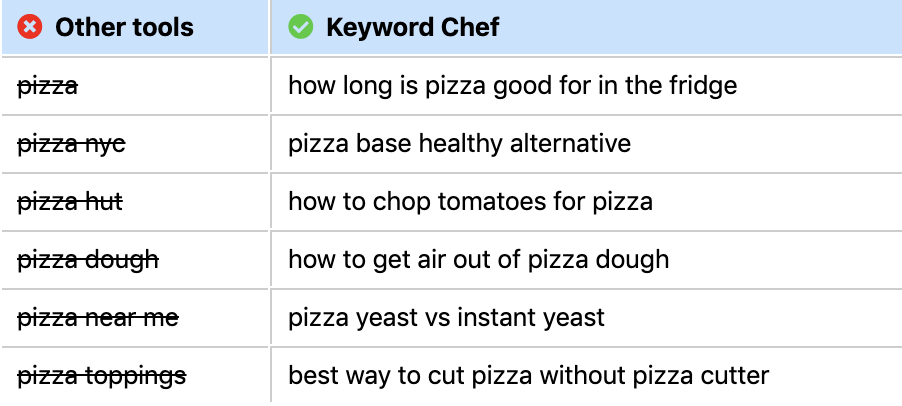The width and height of the screenshot is (902, 406).
Task: Click the crossed-out keyword 'pizza toppings'
Action: pos(102,376)
